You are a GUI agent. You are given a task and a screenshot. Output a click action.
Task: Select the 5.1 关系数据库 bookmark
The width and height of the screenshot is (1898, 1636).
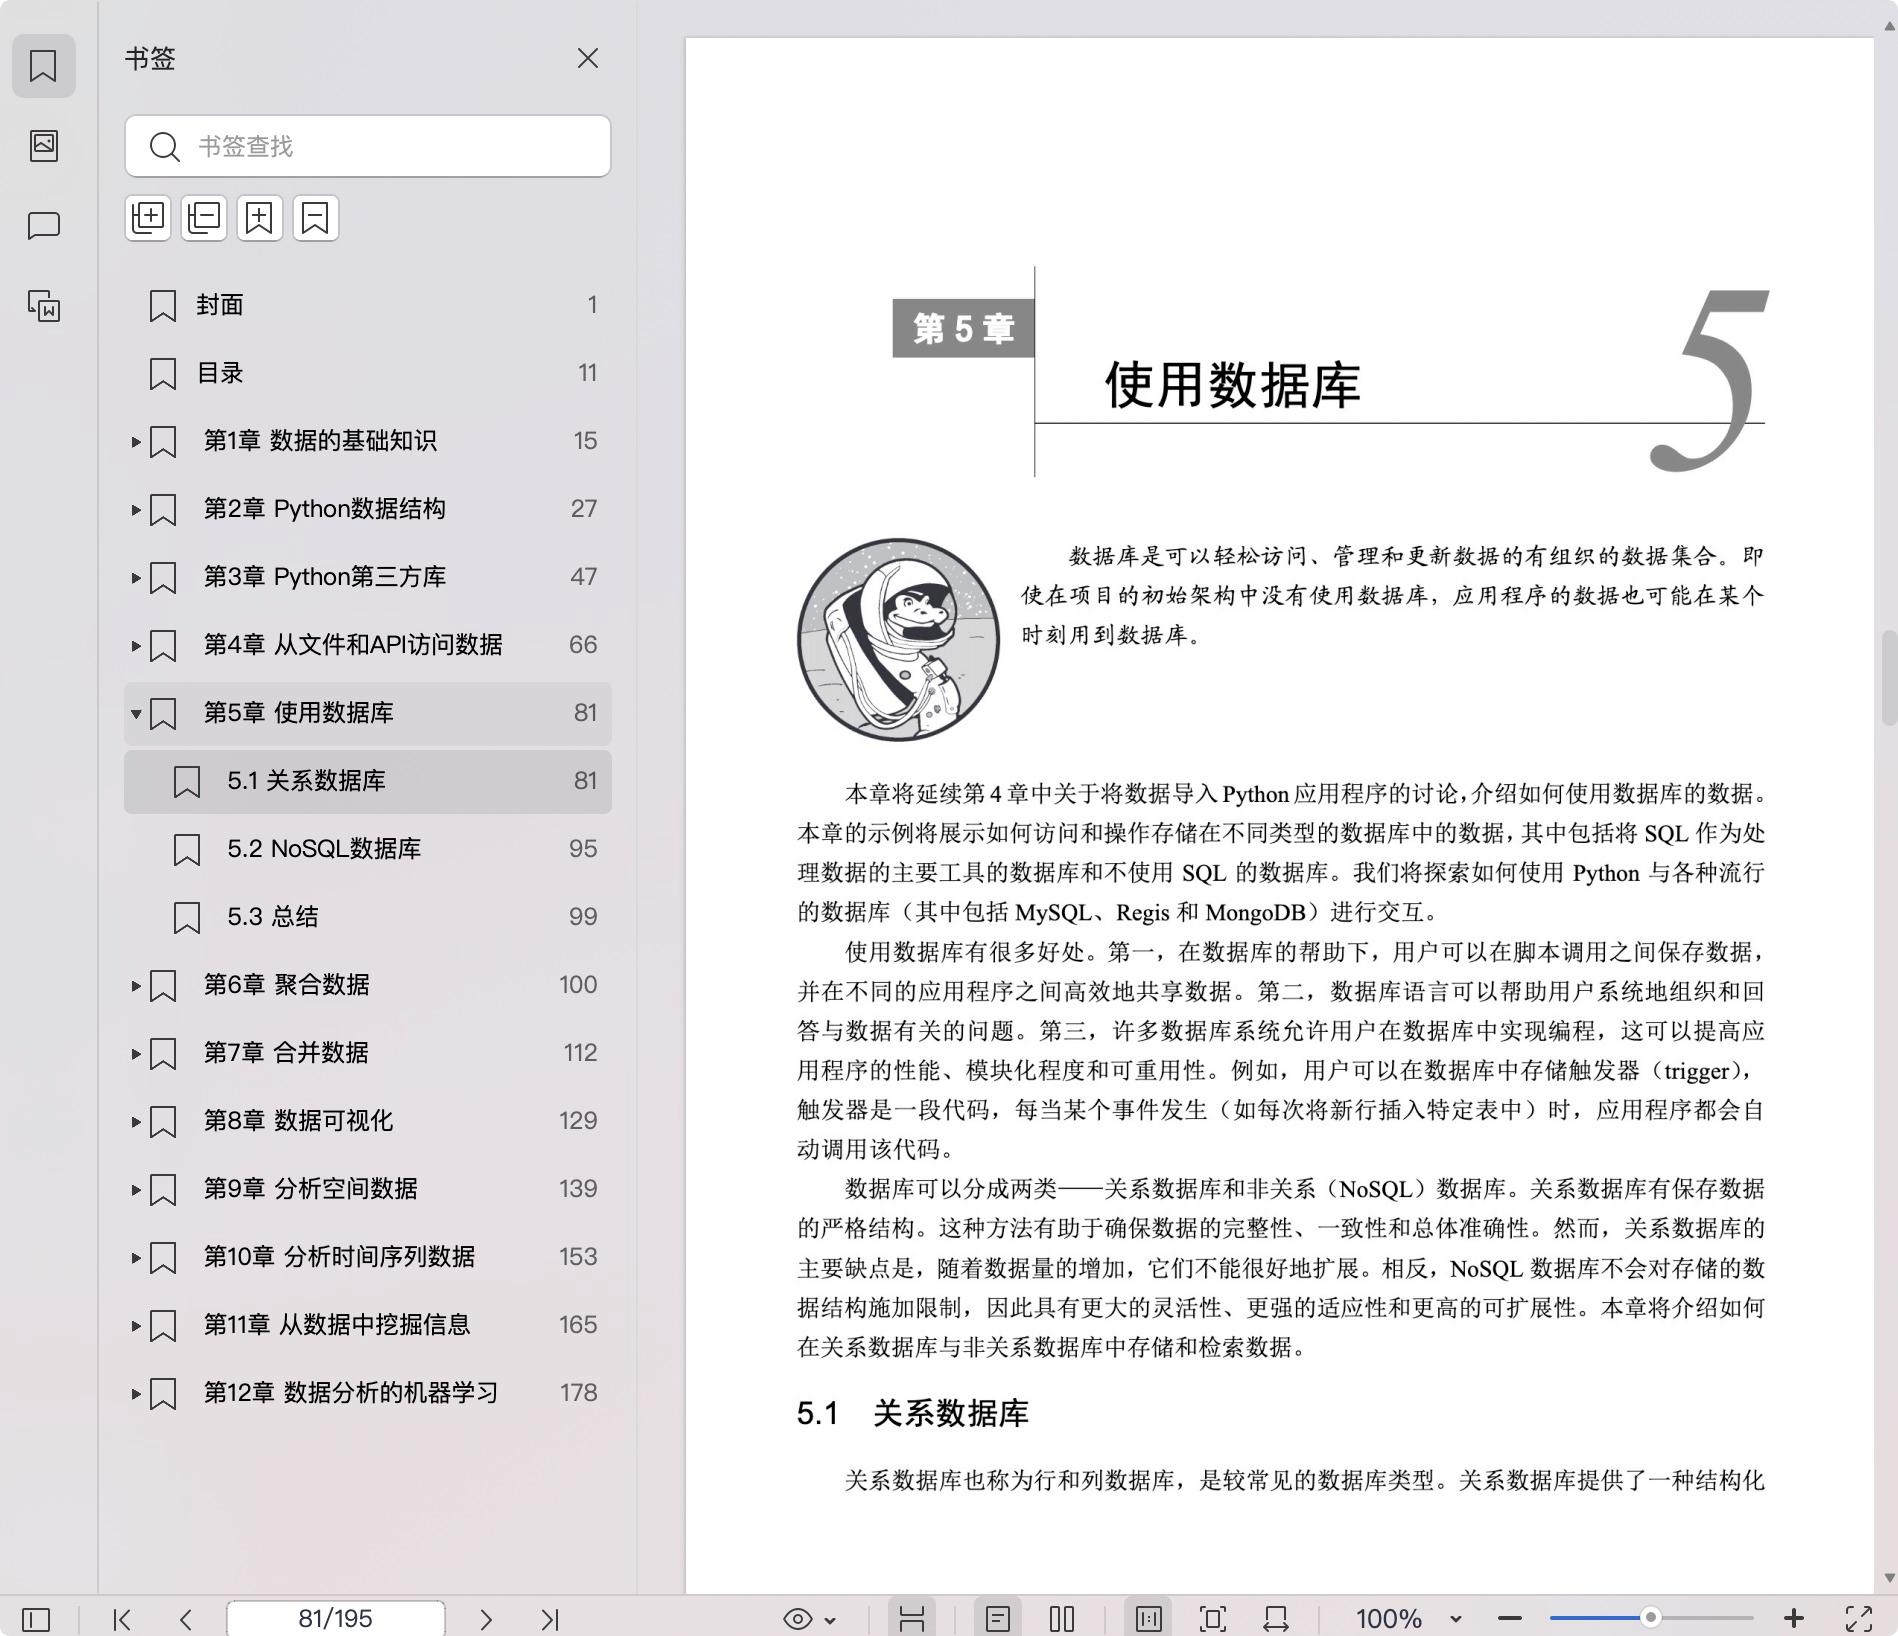(368, 781)
